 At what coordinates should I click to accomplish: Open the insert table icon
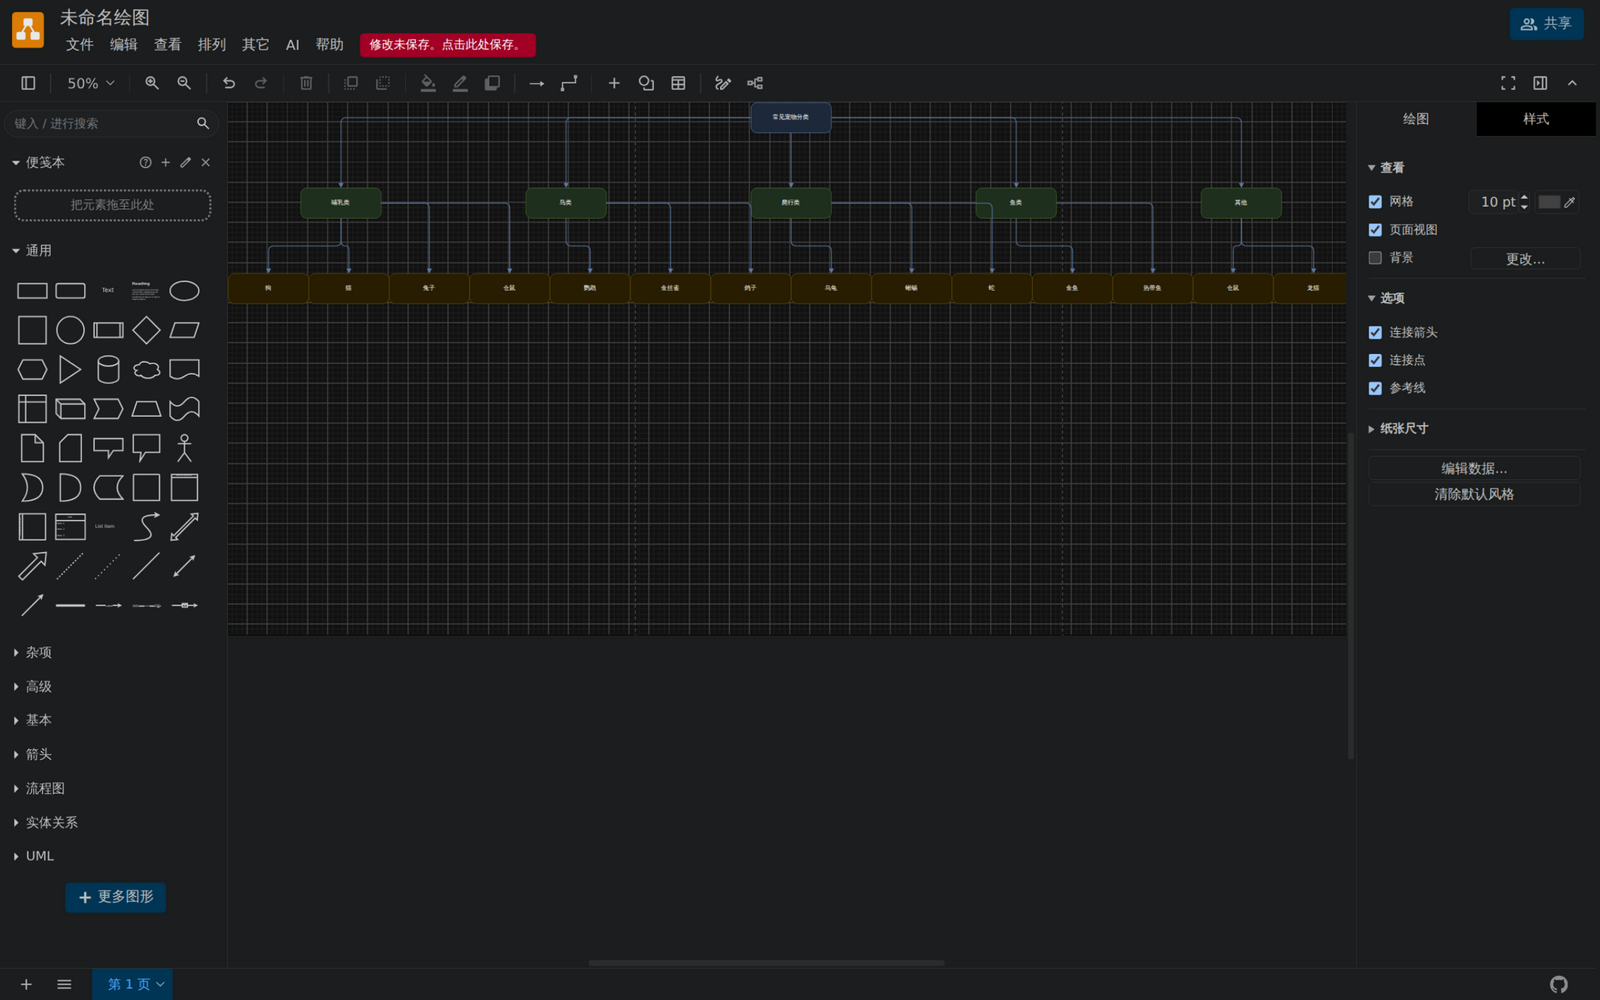pos(678,83)
